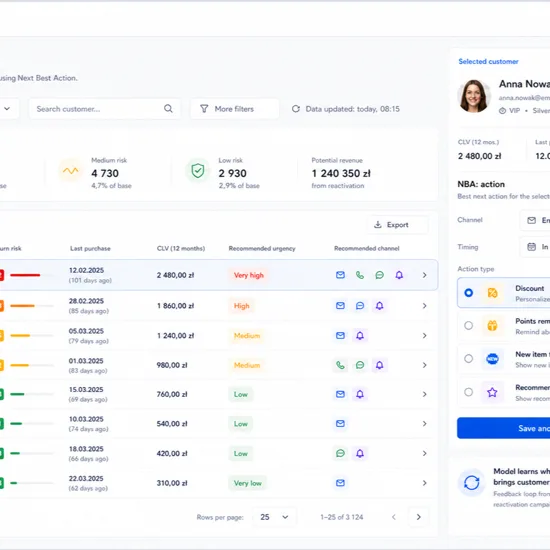The width and height of the screenshot is (550, 550).
Task: Click phone icon in the Very high row
Action: point(360,275)
